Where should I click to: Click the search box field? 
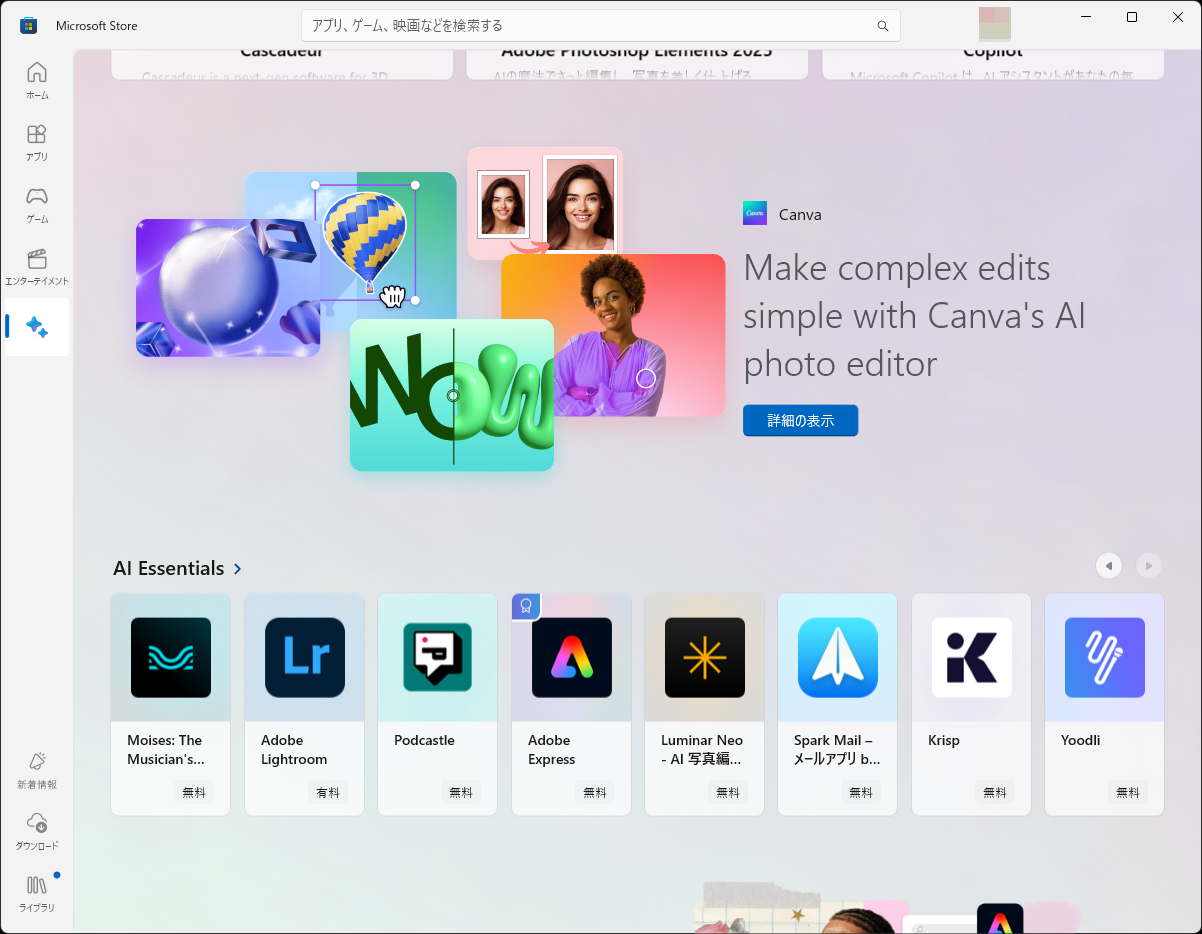coord(601,26)
